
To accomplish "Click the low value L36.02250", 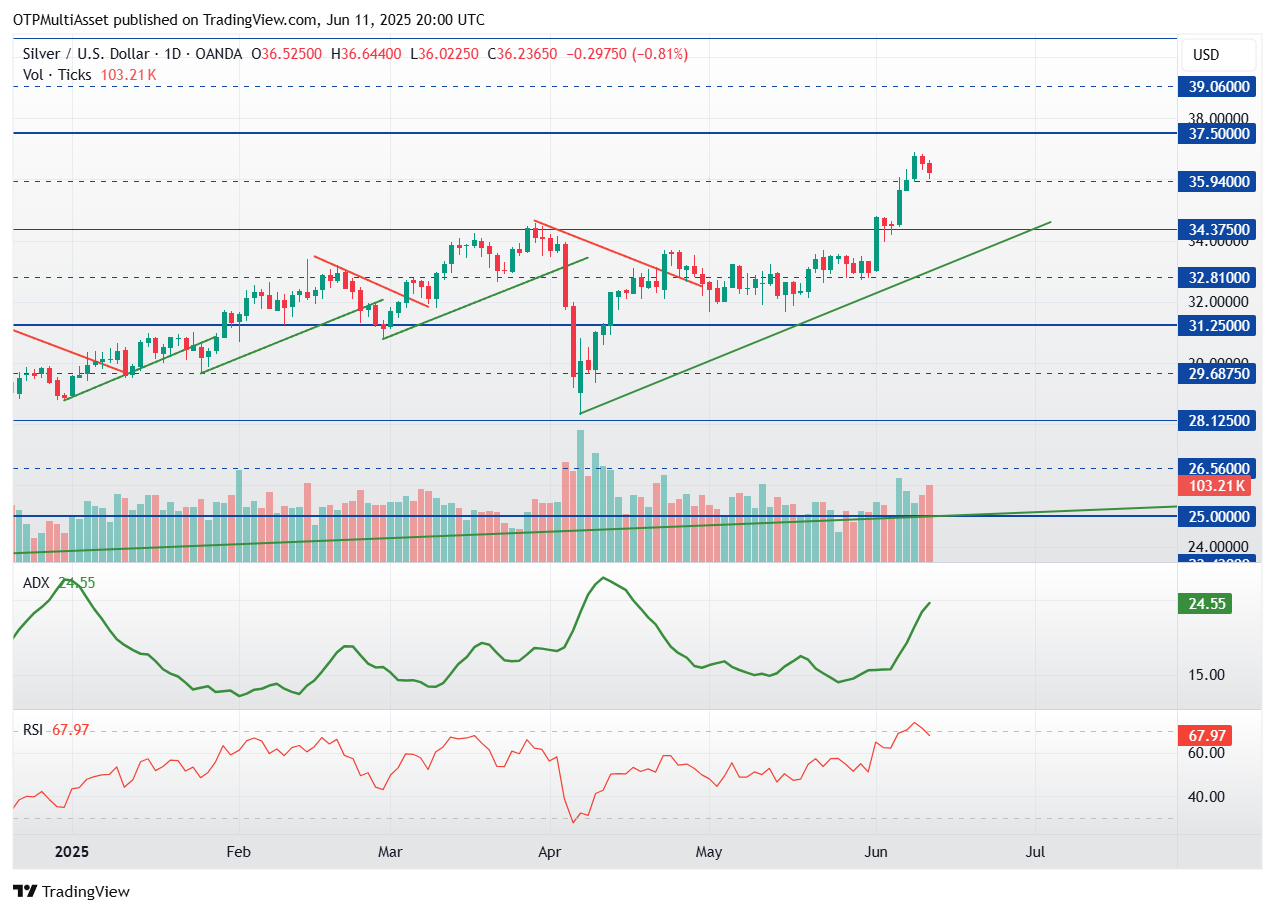I will pyautogui.click(x=444, y=54).
